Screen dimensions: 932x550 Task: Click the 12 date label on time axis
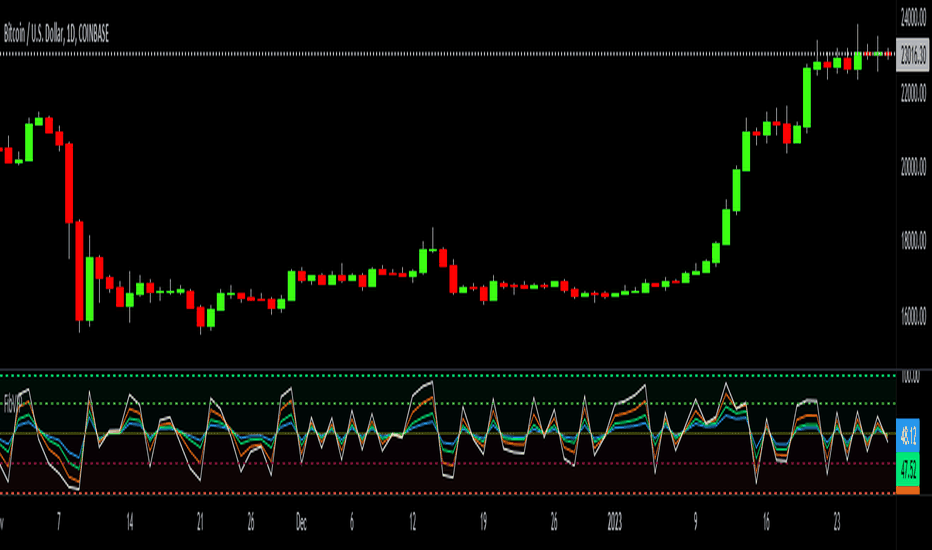pyautogui.click(x=413, y=522)
